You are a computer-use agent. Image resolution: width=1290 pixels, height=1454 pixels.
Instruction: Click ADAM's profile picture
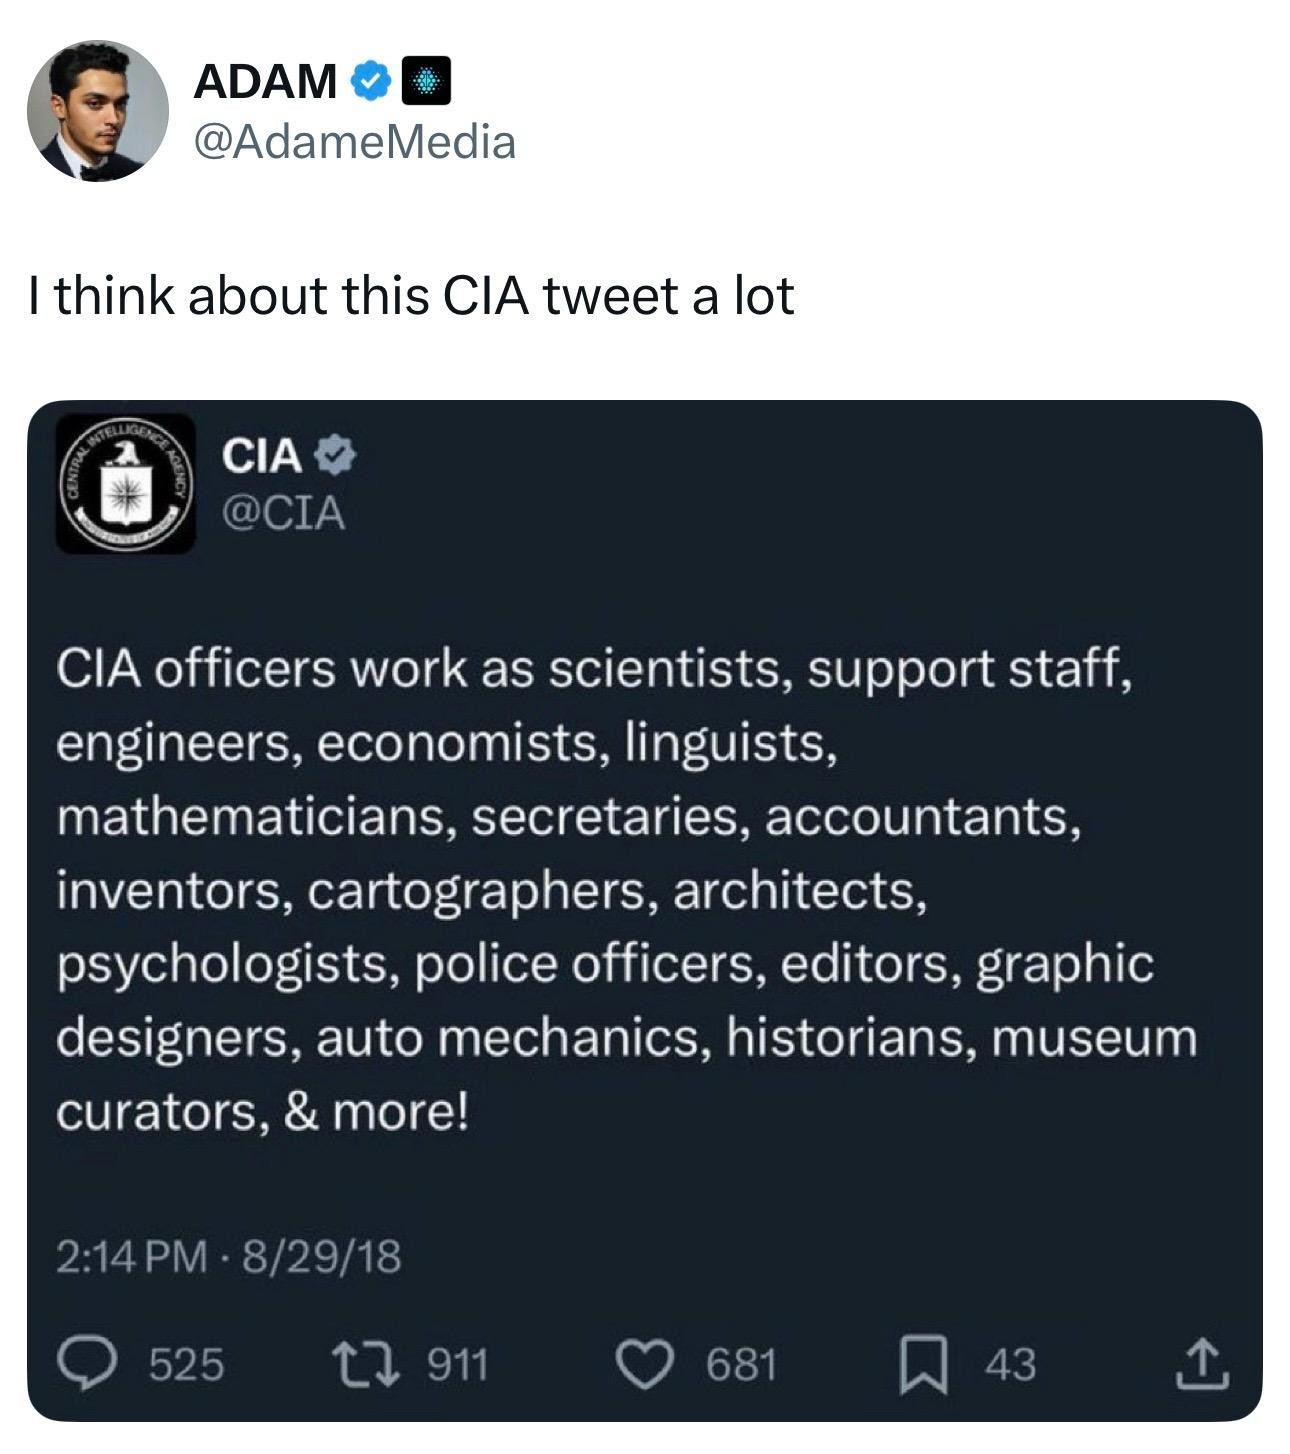click(97, 110)
